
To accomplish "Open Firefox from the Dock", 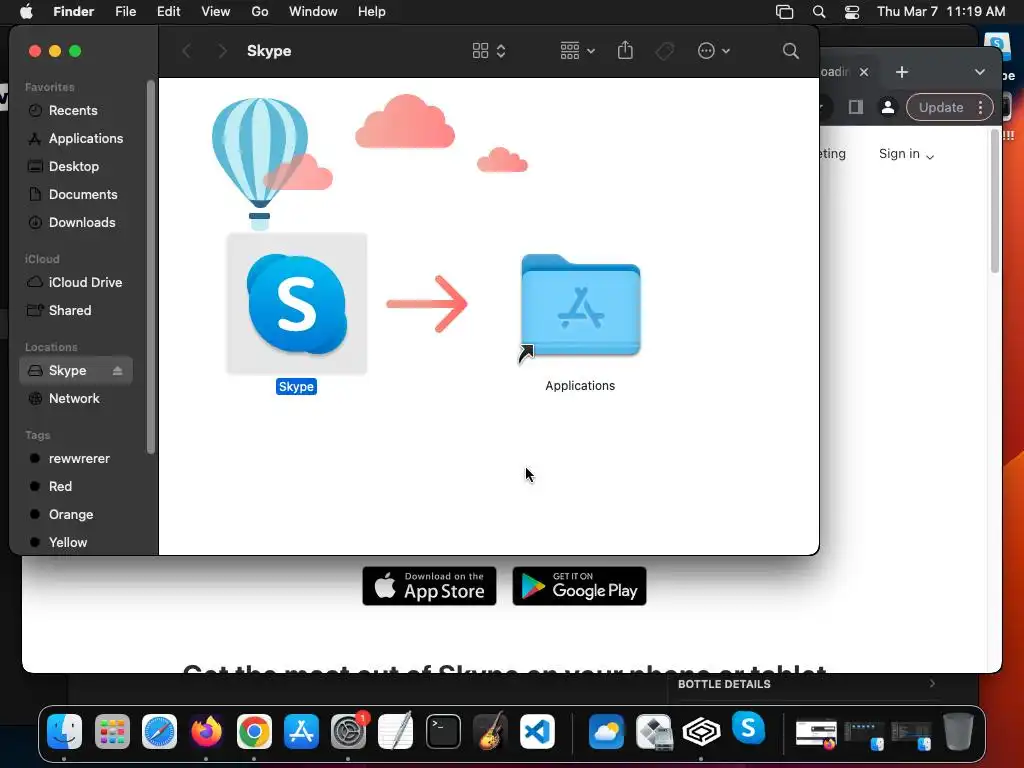I will point(206,731).
